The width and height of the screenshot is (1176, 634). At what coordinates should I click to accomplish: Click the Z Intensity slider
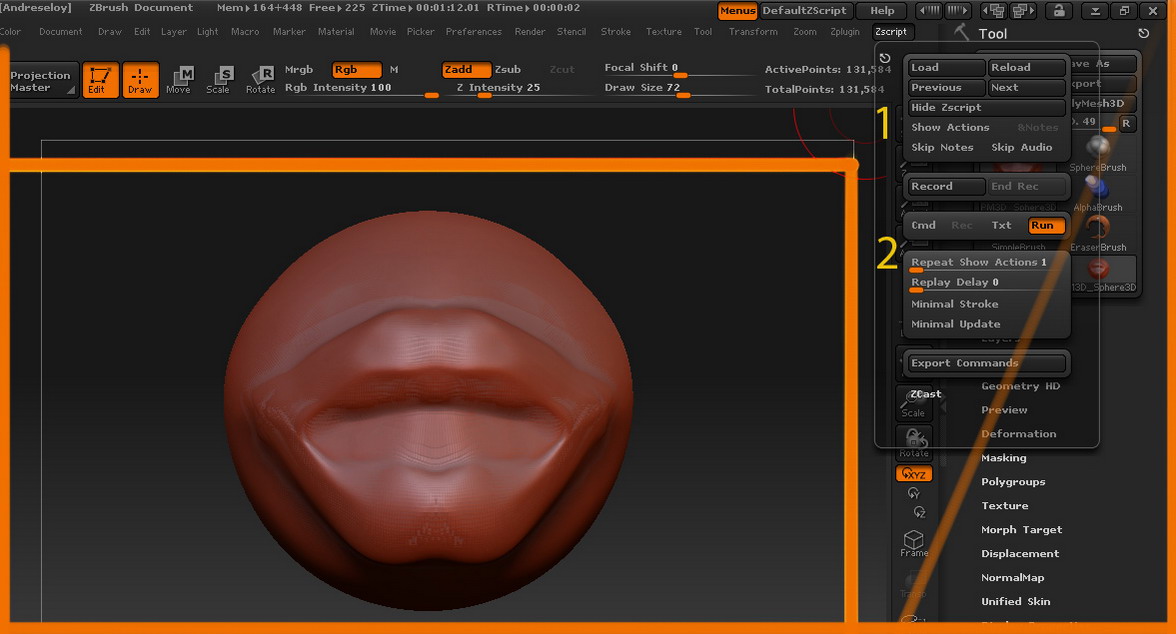tap(518, 89)
